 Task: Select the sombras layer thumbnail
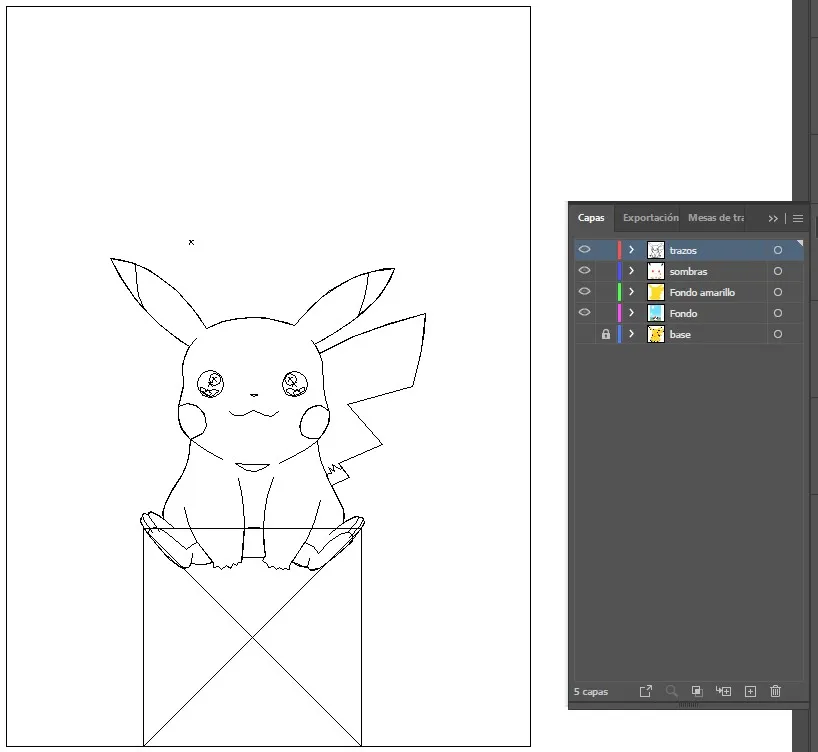point(656,271)
